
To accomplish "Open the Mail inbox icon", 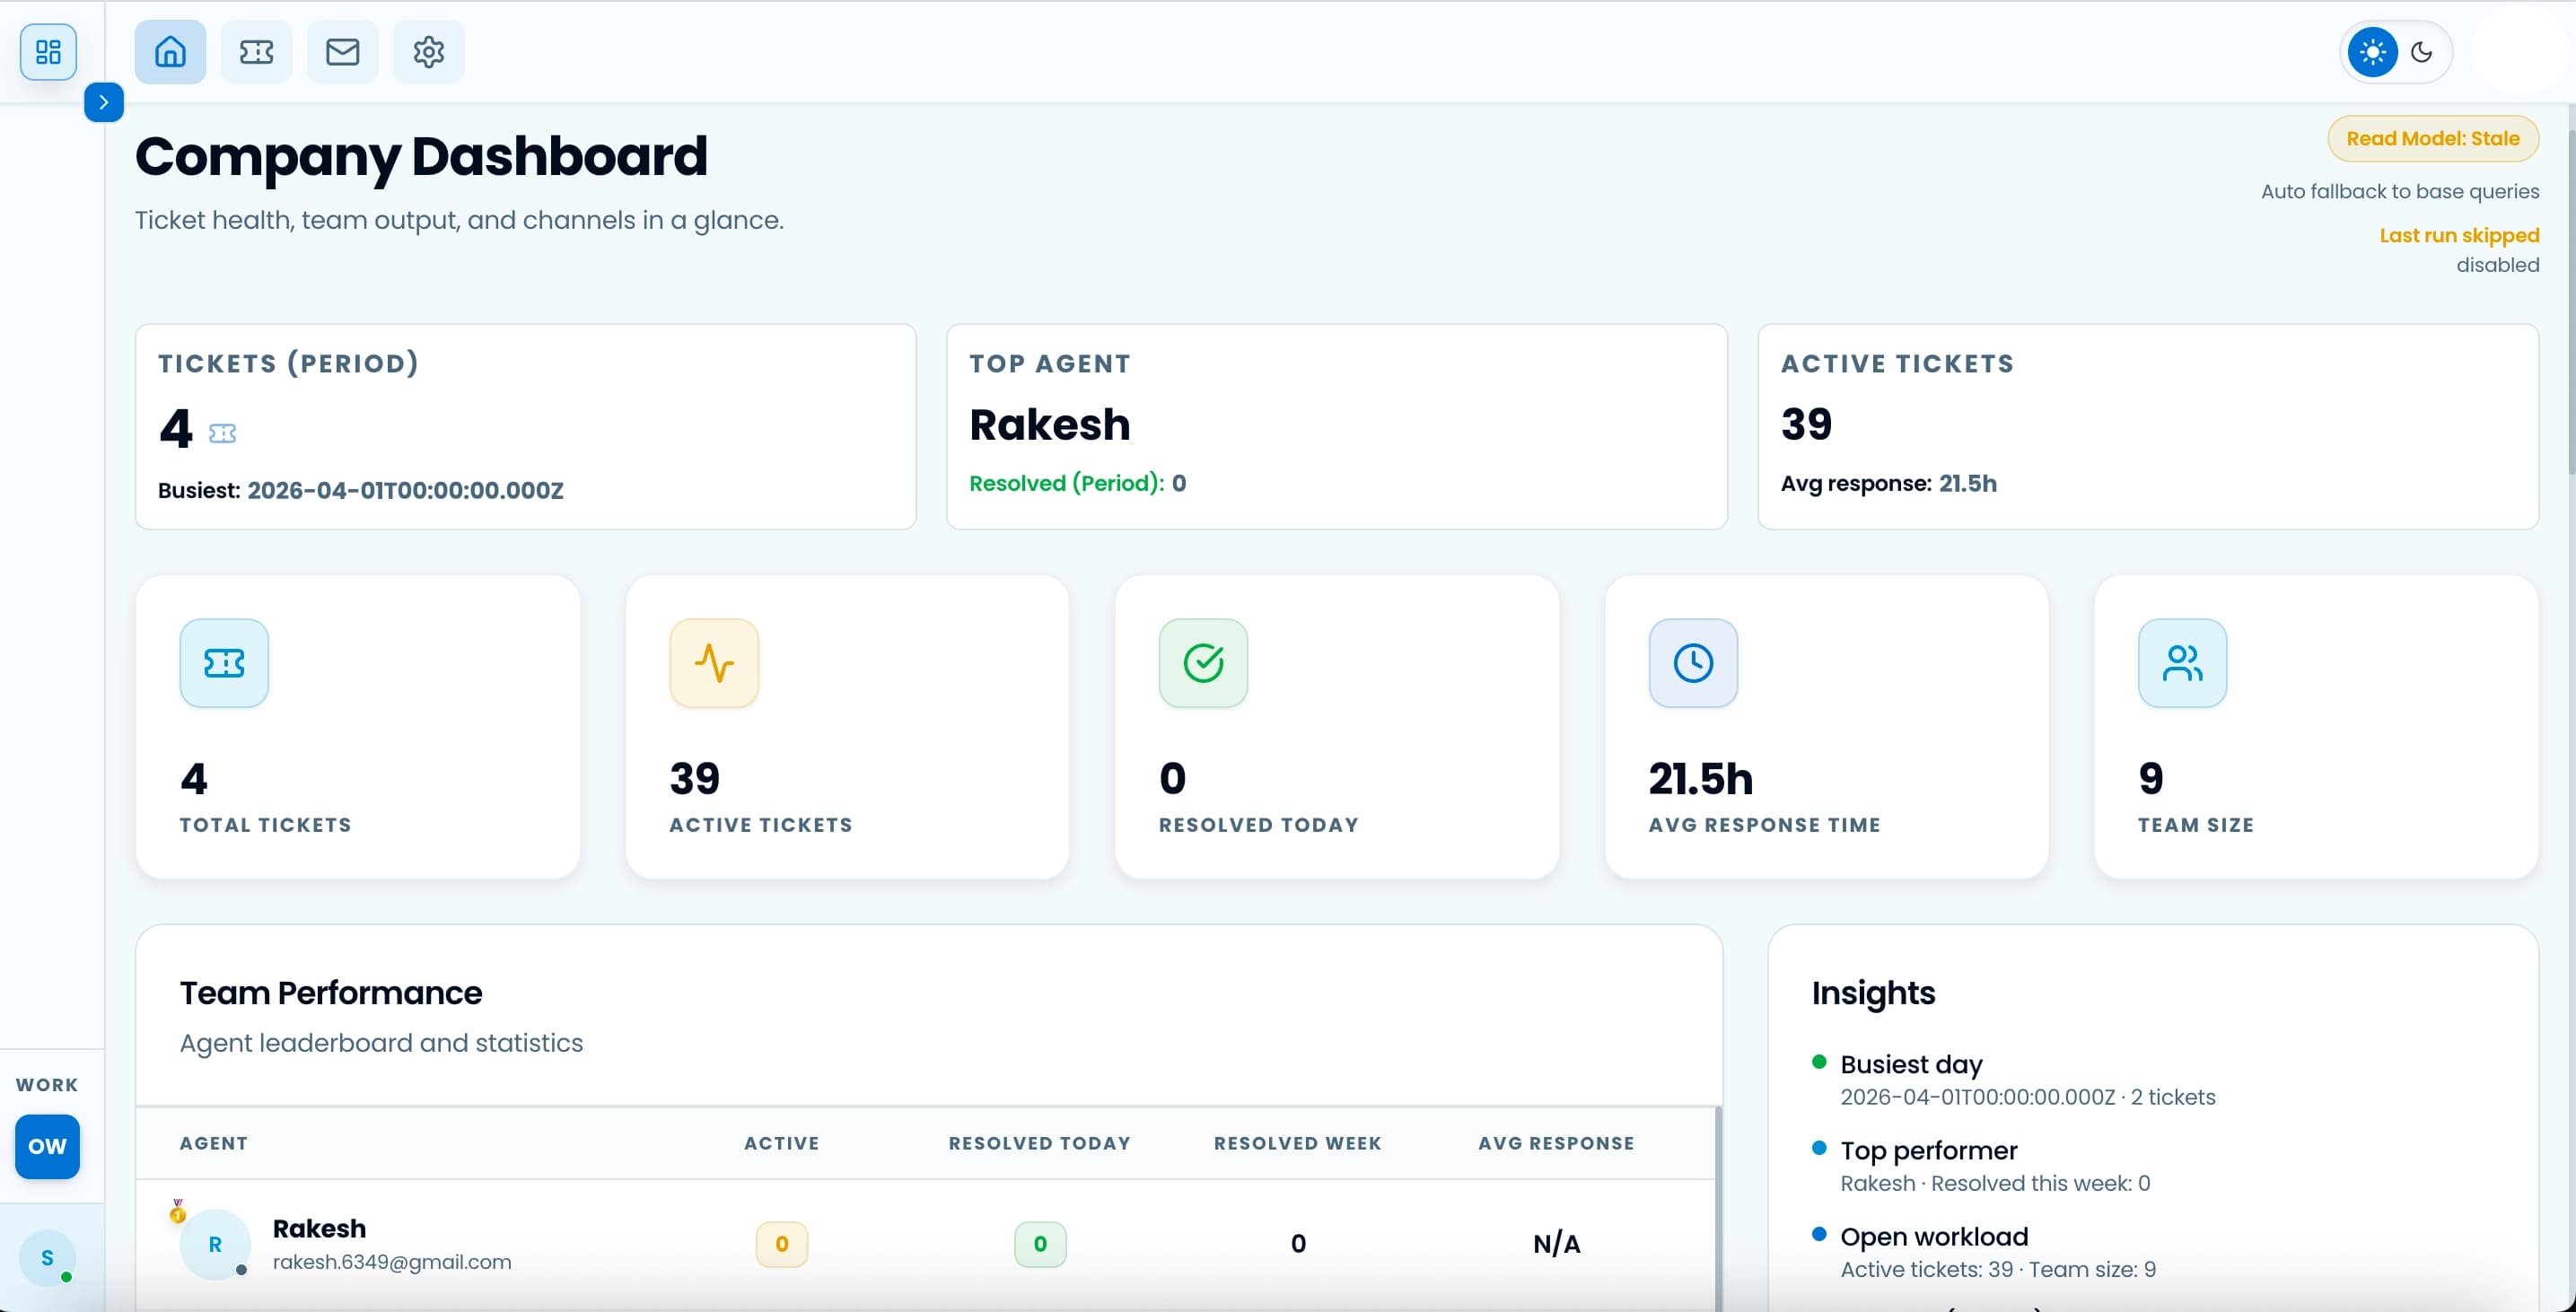I will point(342,51).
